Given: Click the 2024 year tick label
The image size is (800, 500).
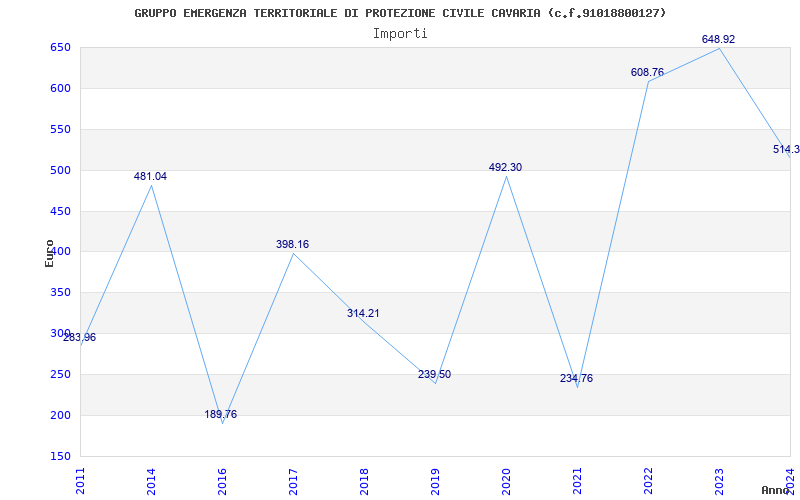Looking at the screenshot, I should (x=790, y=481).
